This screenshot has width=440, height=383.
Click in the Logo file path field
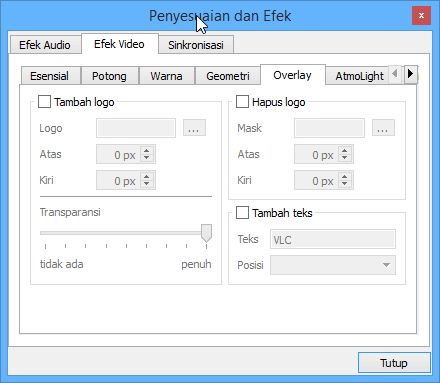click(x=136, y=128)
